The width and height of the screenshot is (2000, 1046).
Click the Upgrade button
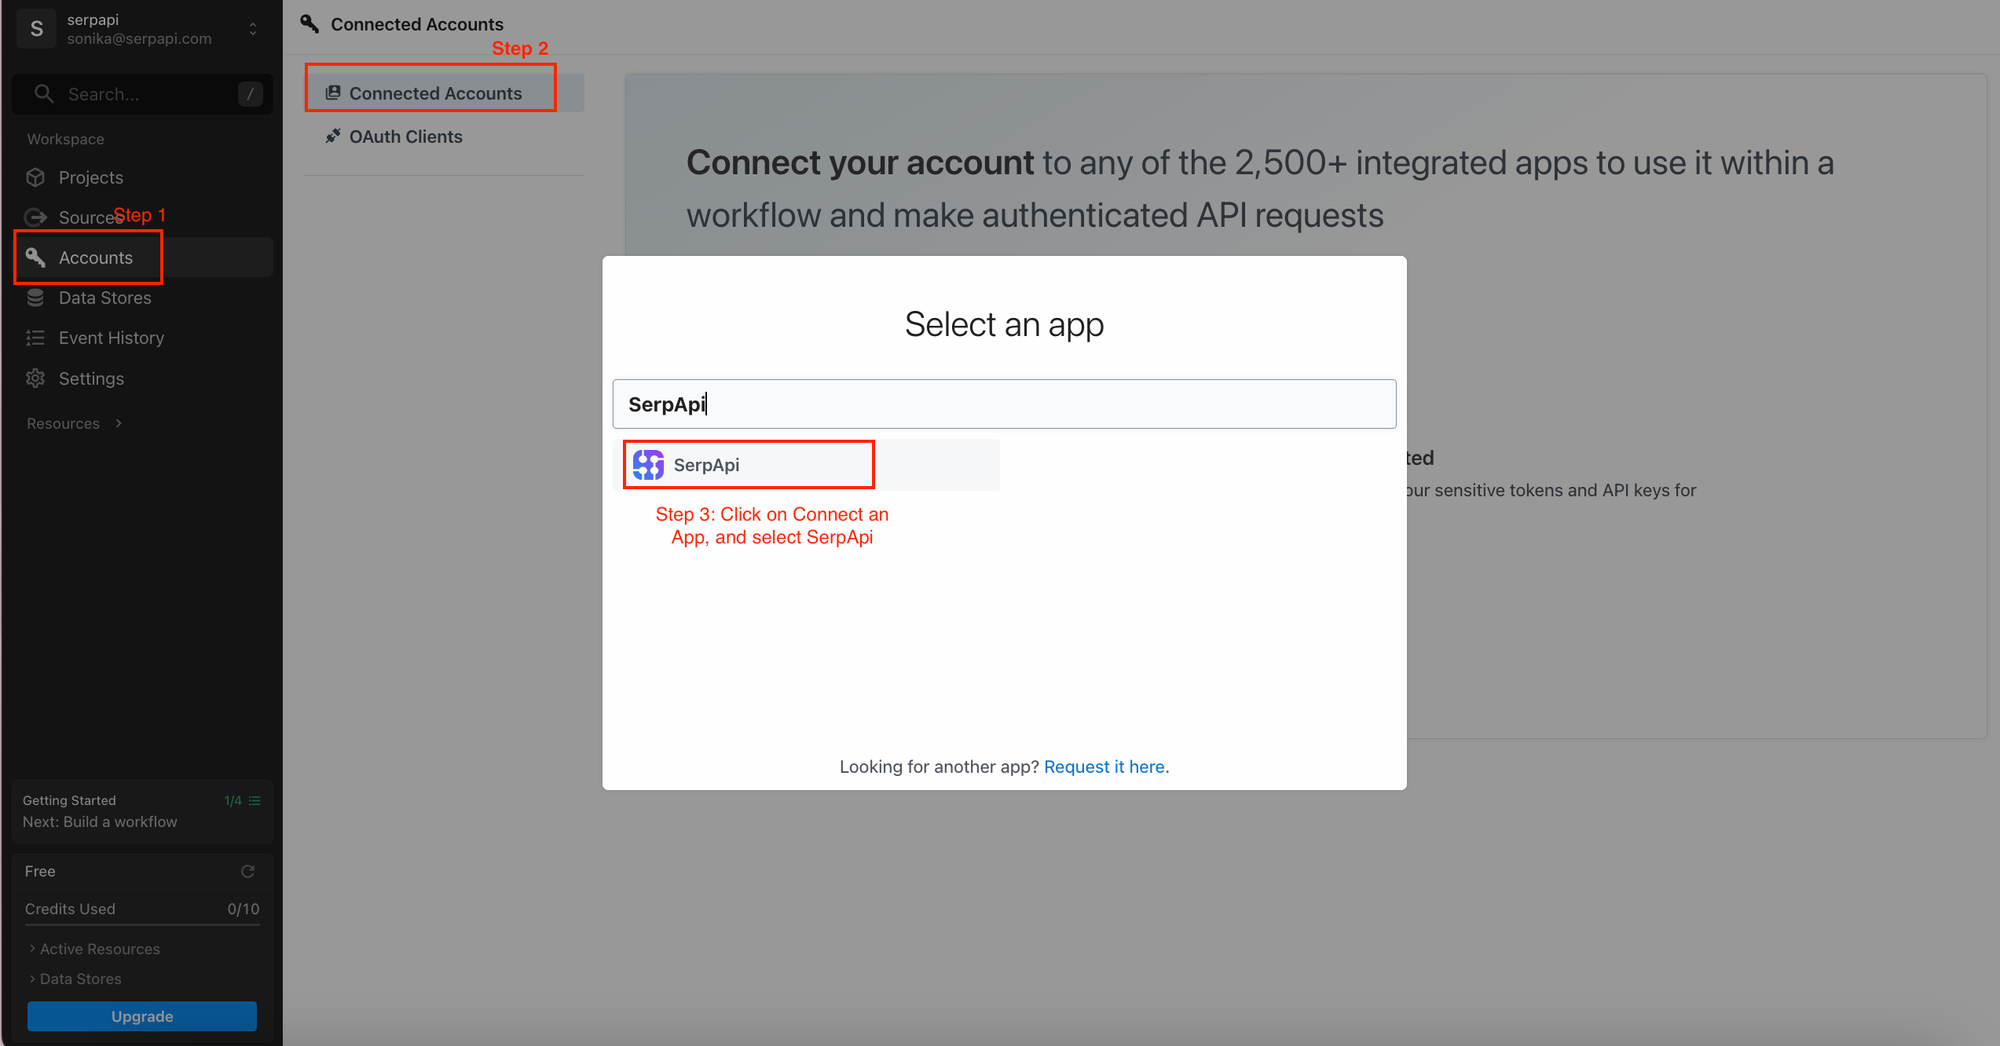coord(142,1016)
